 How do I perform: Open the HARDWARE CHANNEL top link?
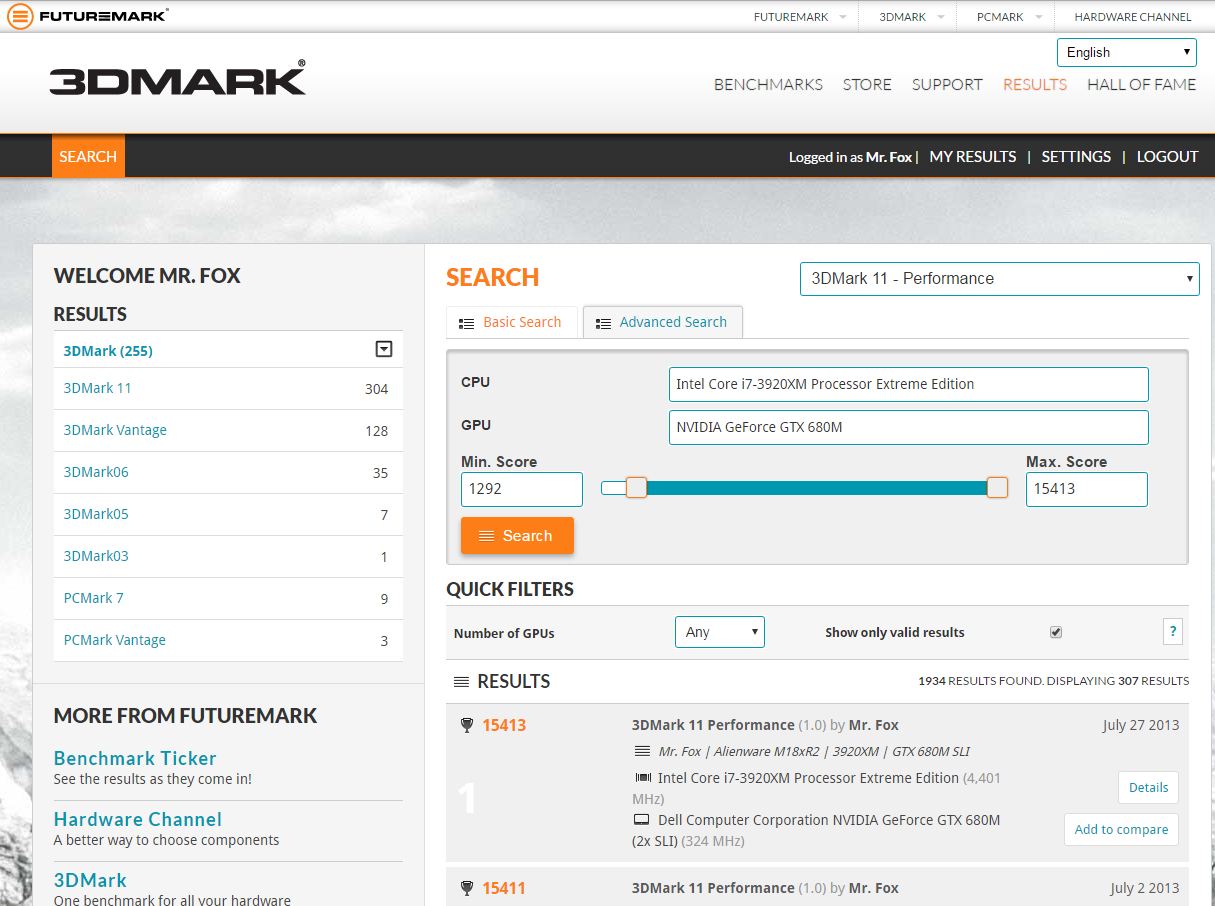pos(1133,17)
